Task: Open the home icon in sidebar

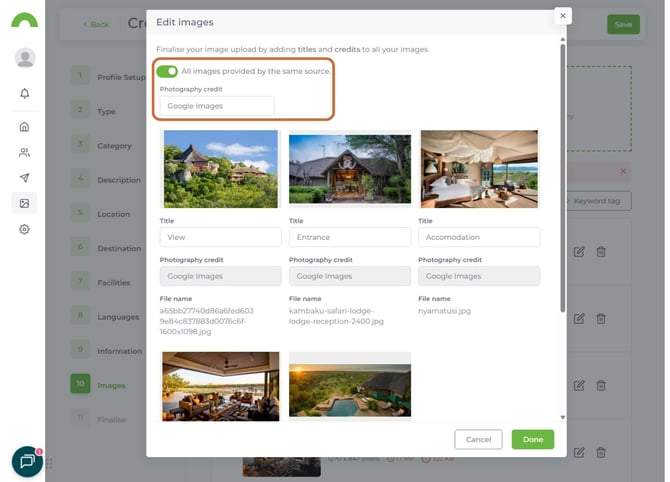Action: [24, 127]
